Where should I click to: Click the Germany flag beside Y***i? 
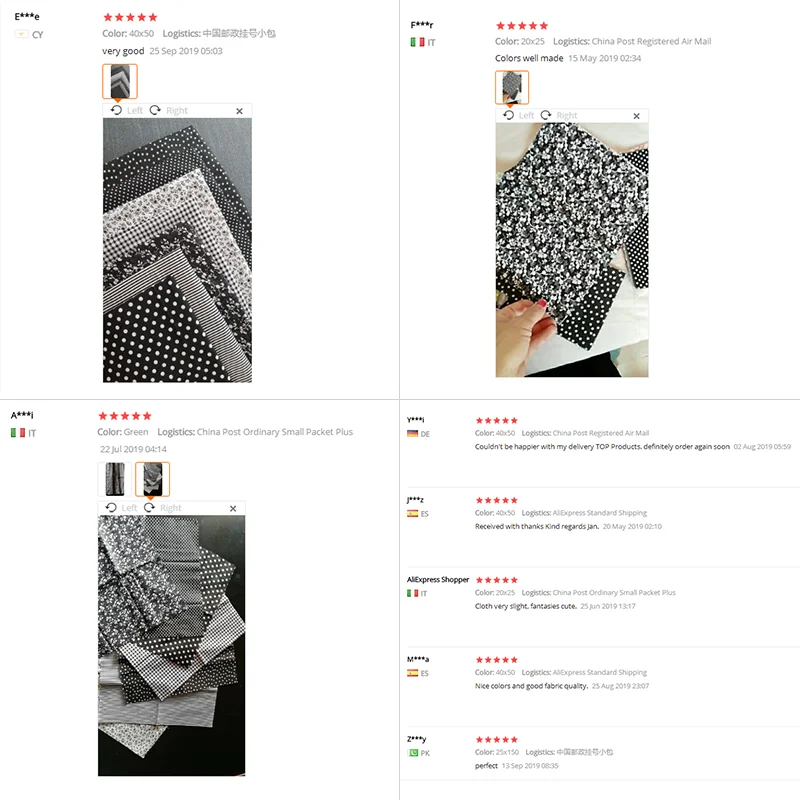point(412,433)
